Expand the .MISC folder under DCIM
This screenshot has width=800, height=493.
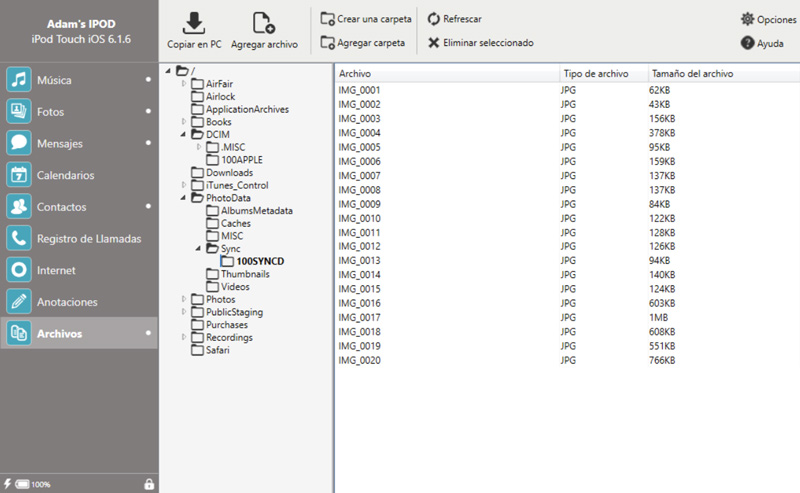[x=199, y=147]
